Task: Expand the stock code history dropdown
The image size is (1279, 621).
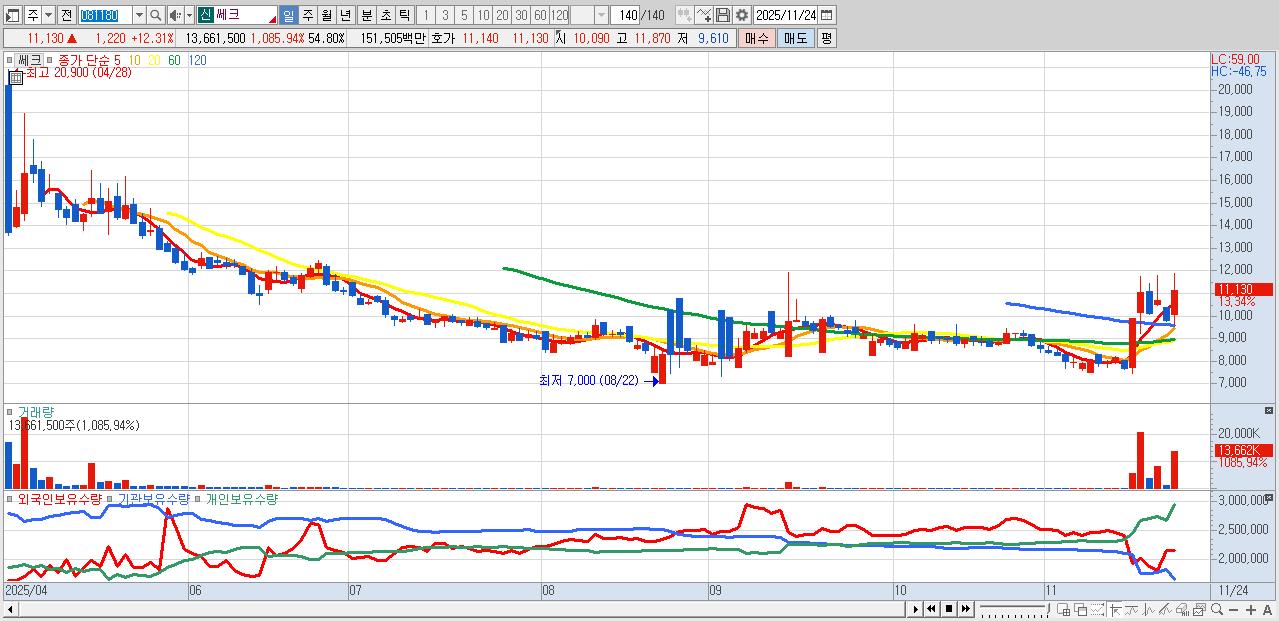Action: pos(139,15)
